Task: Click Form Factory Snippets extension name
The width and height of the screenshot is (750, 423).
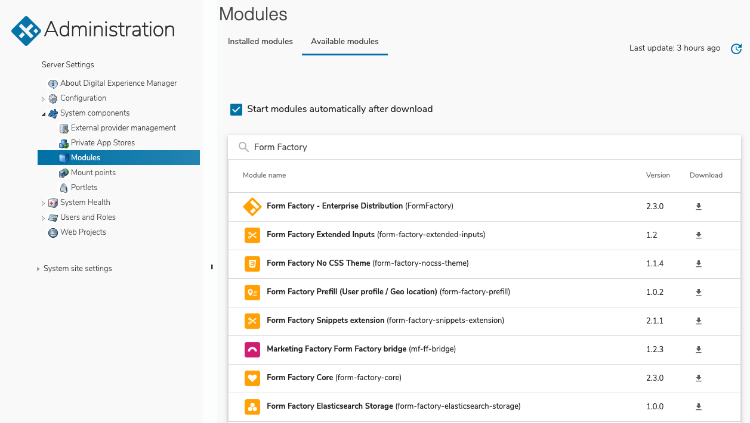Action: [x=325, y=320]
